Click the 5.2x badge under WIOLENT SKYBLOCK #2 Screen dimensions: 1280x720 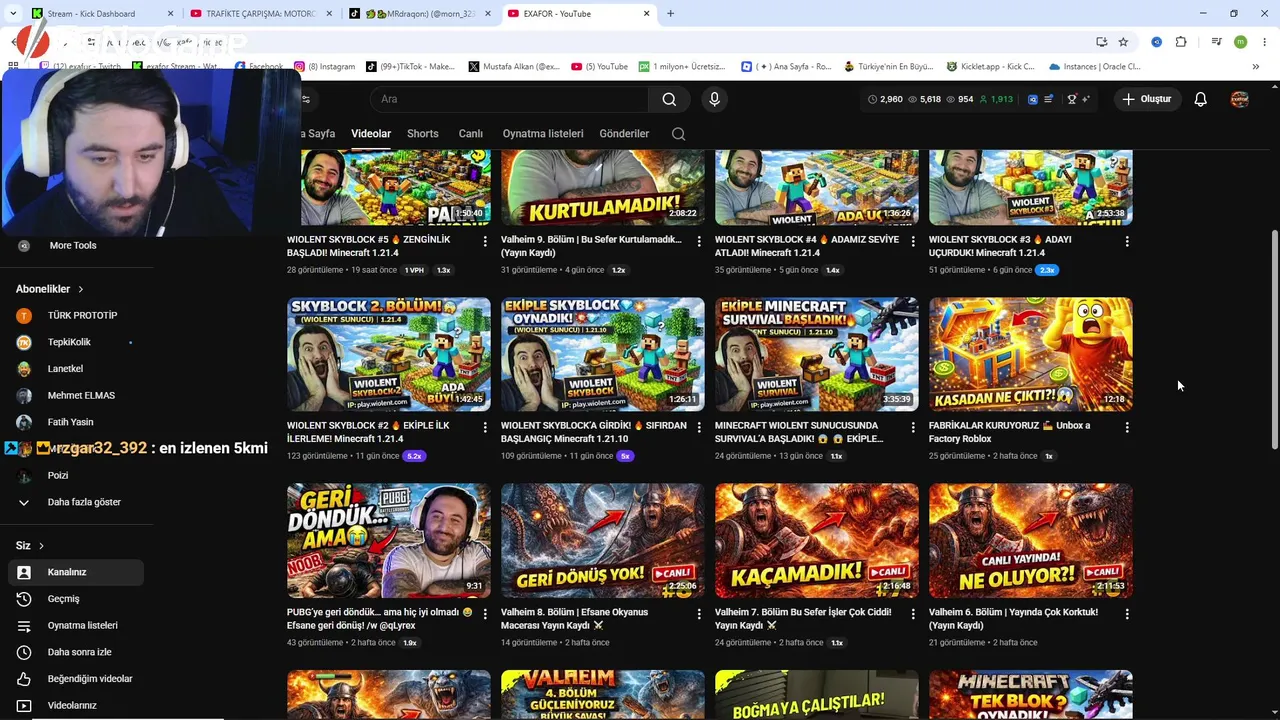point(413,456)
